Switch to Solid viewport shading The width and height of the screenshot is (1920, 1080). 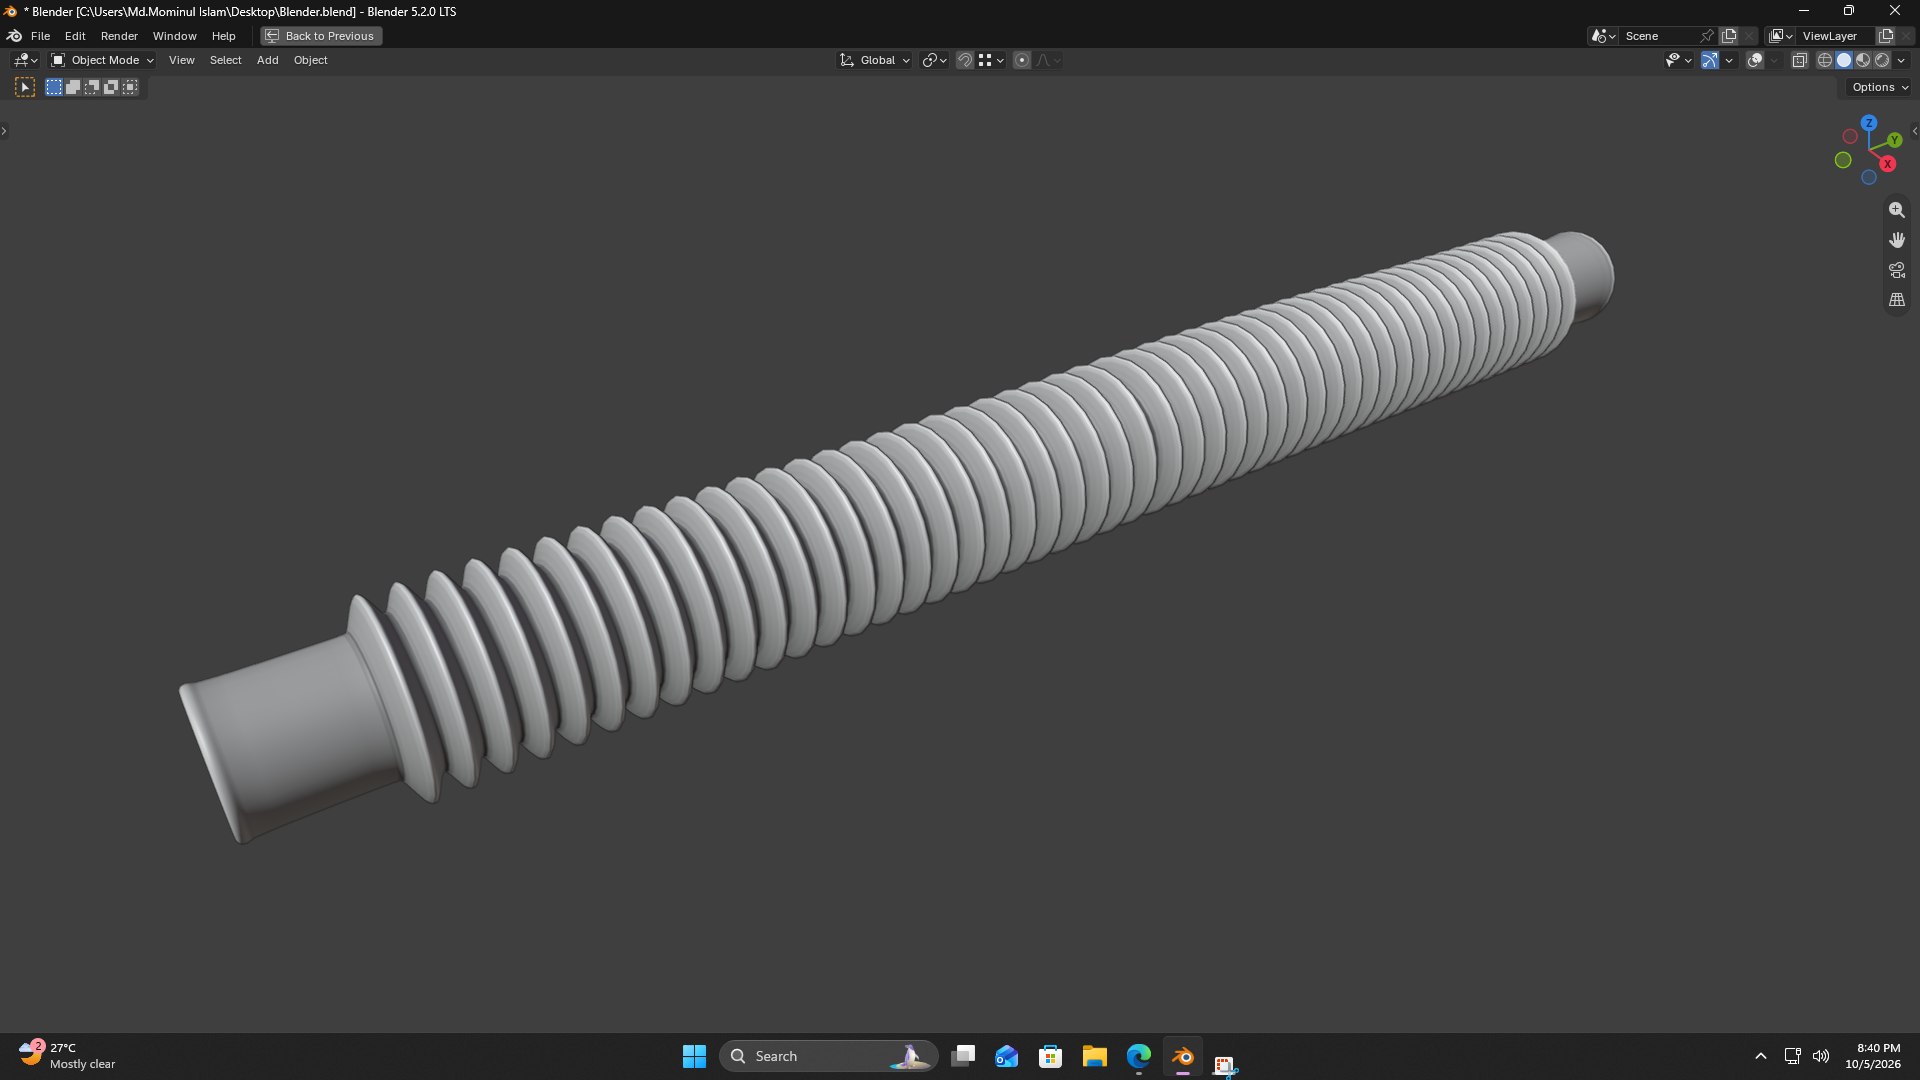click(1844, 61)
